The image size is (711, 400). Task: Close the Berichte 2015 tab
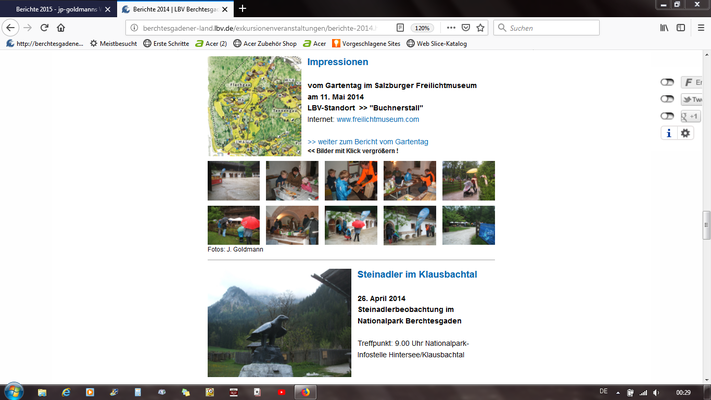click(x=107, y=9)
